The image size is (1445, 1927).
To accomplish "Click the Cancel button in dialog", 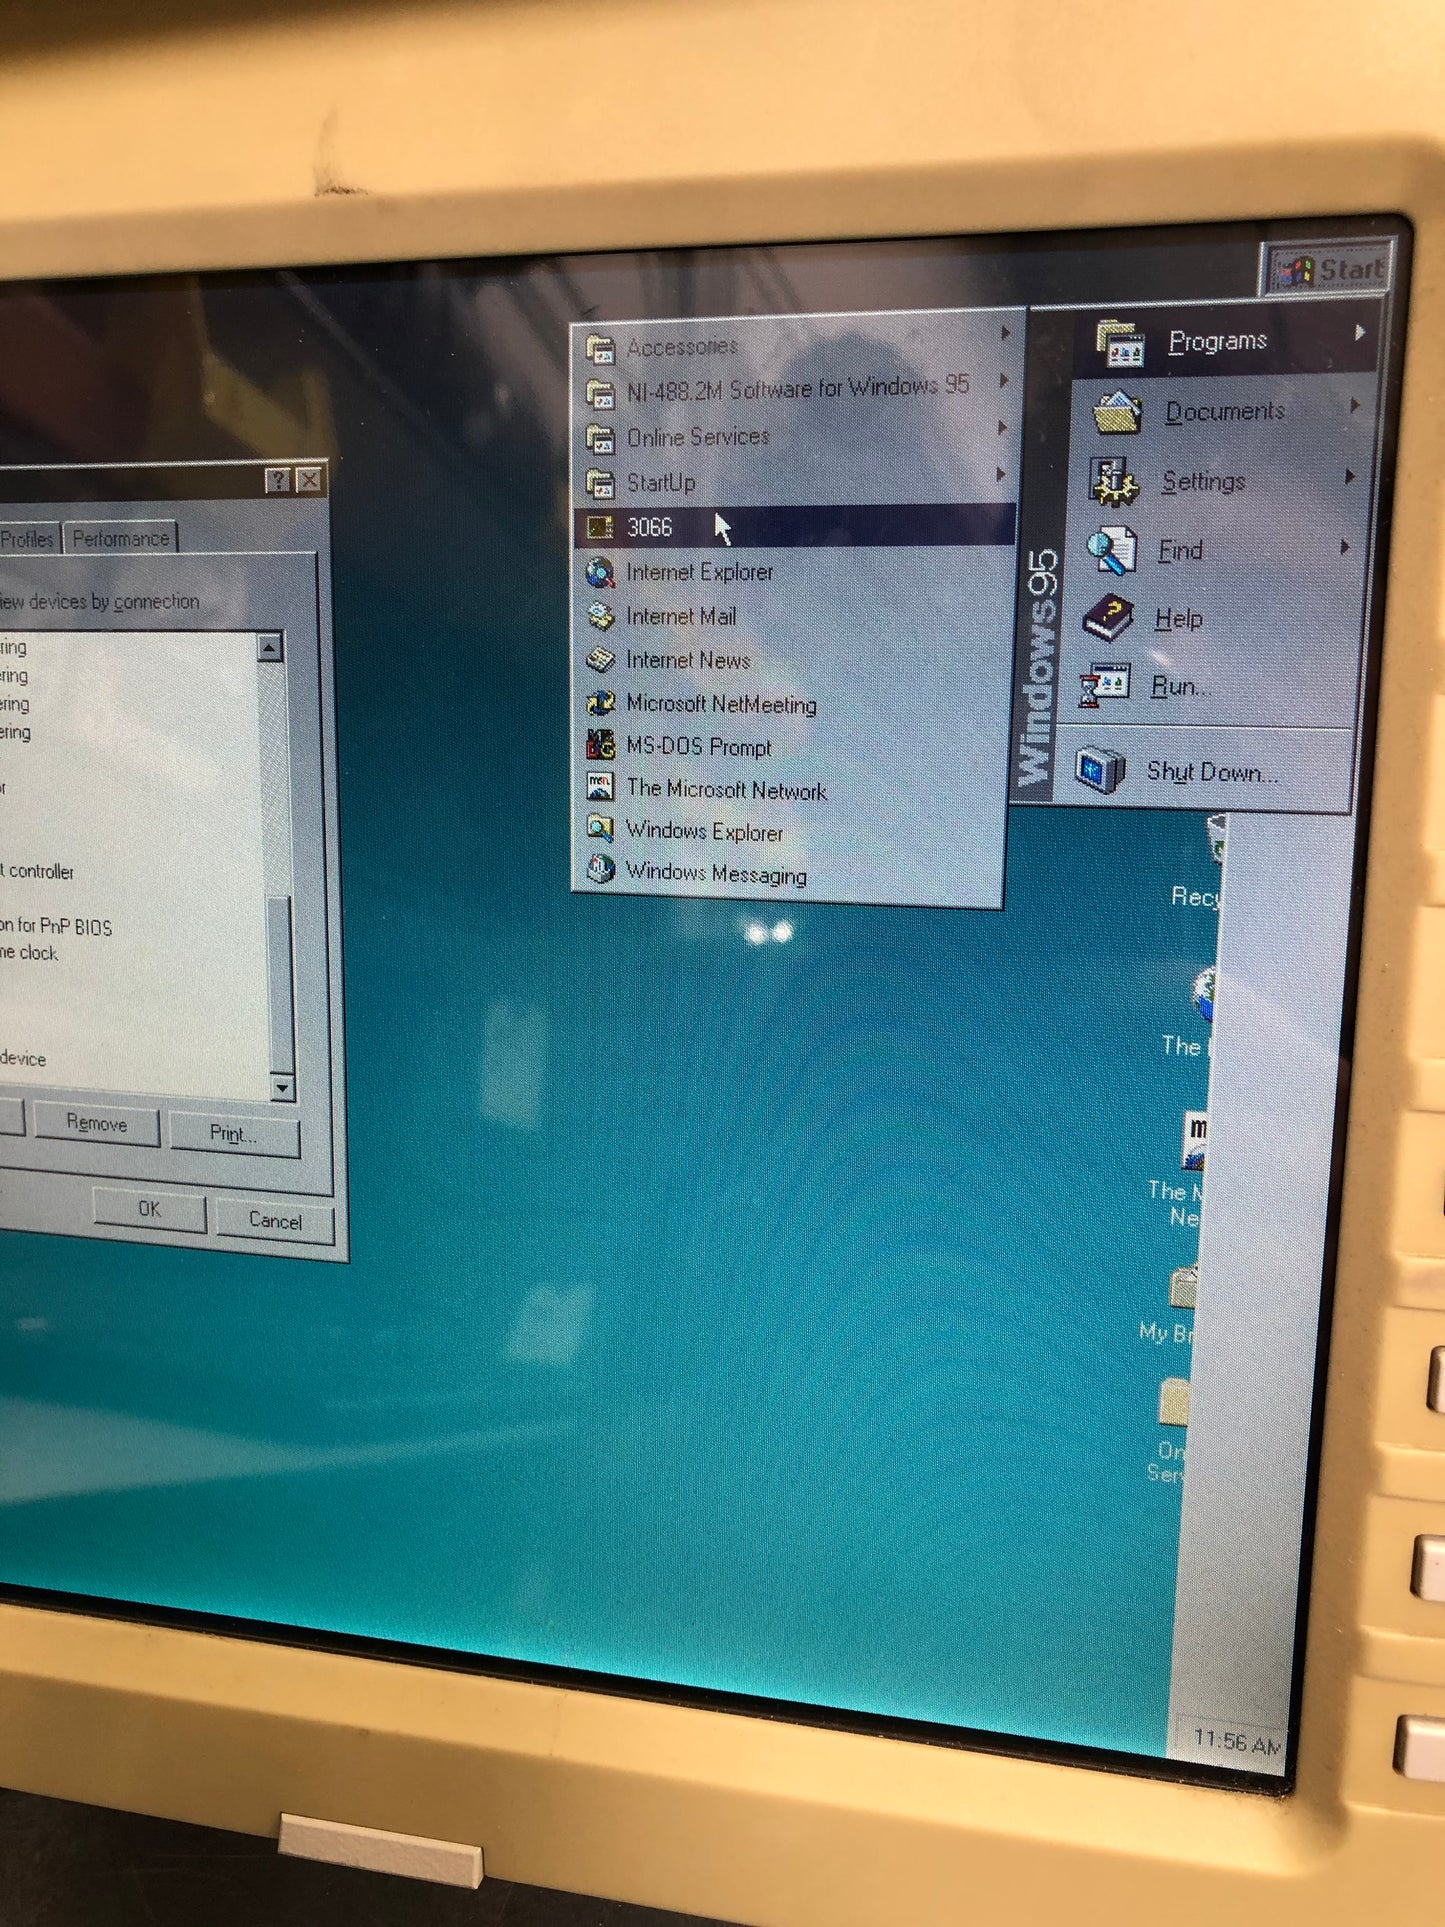I will [275, 1220].
